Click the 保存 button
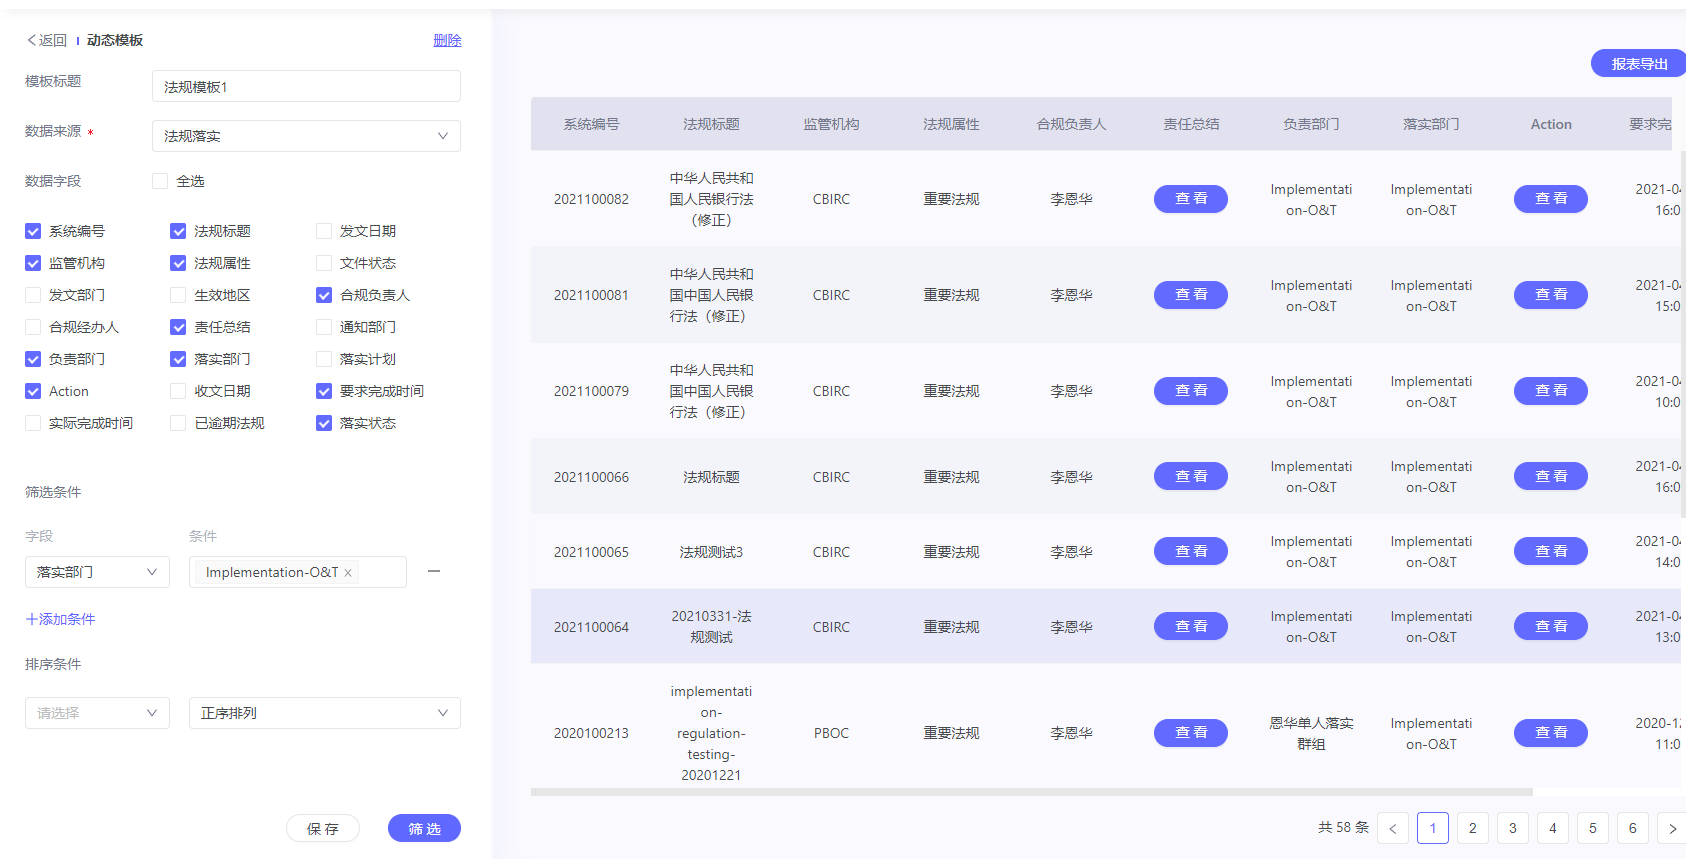The height and width of the screenshot is (859, 1686). coord(323,828)
